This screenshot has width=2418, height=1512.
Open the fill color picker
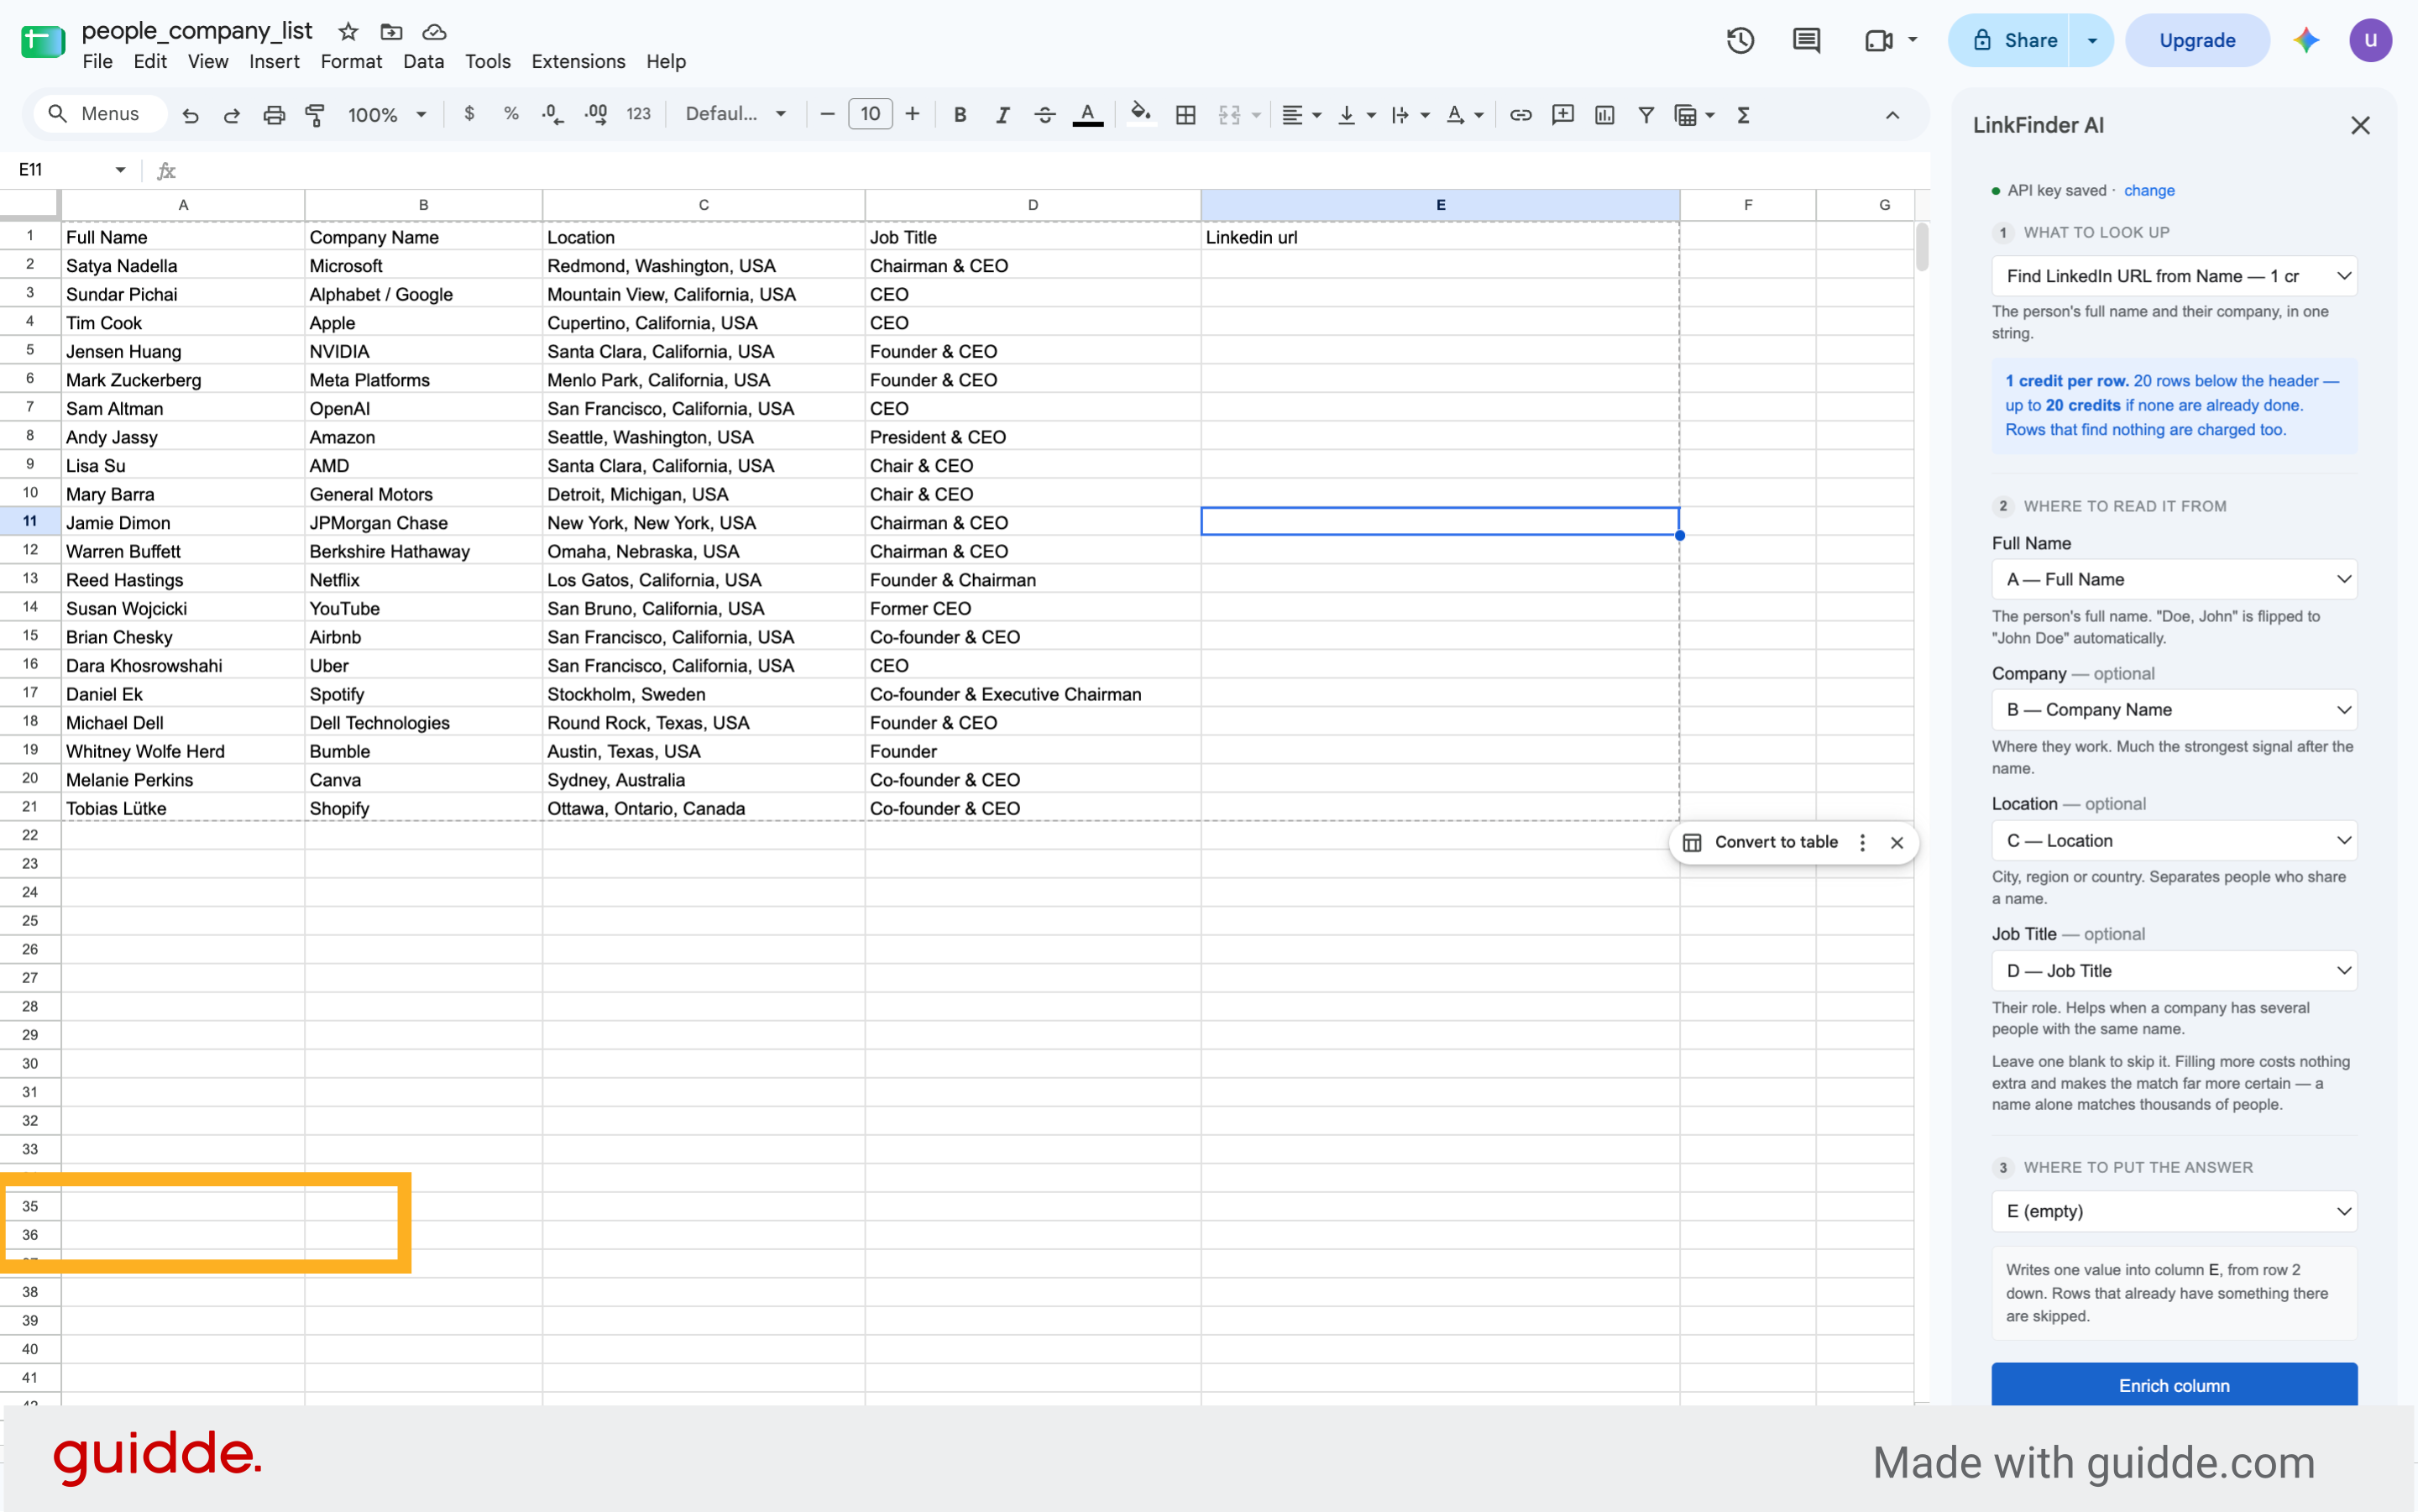(1141, 115)
